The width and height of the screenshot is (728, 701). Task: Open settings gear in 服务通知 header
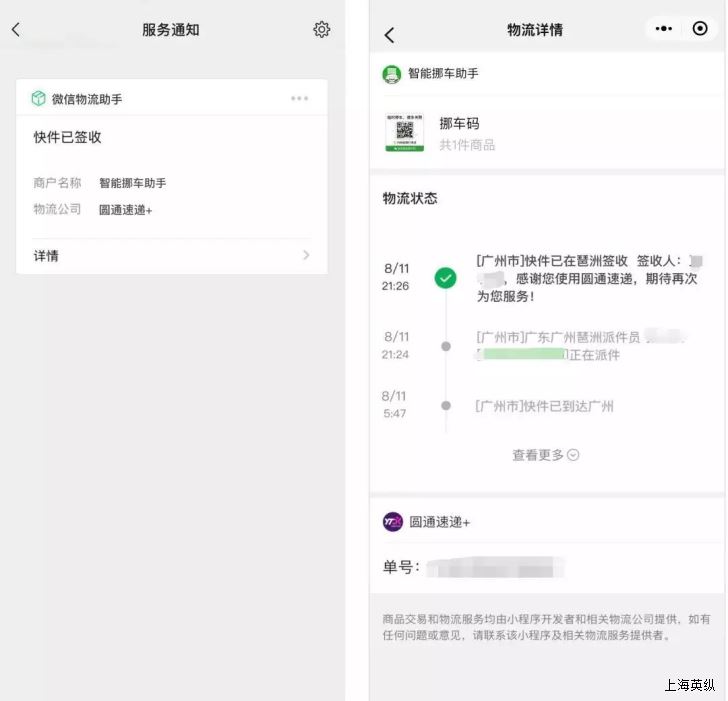click(x=321, y=29)
